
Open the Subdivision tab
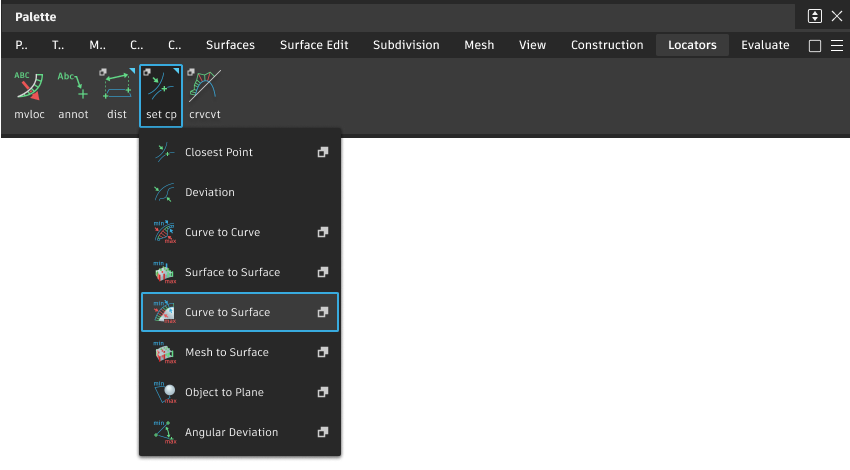tap(406, 45)
